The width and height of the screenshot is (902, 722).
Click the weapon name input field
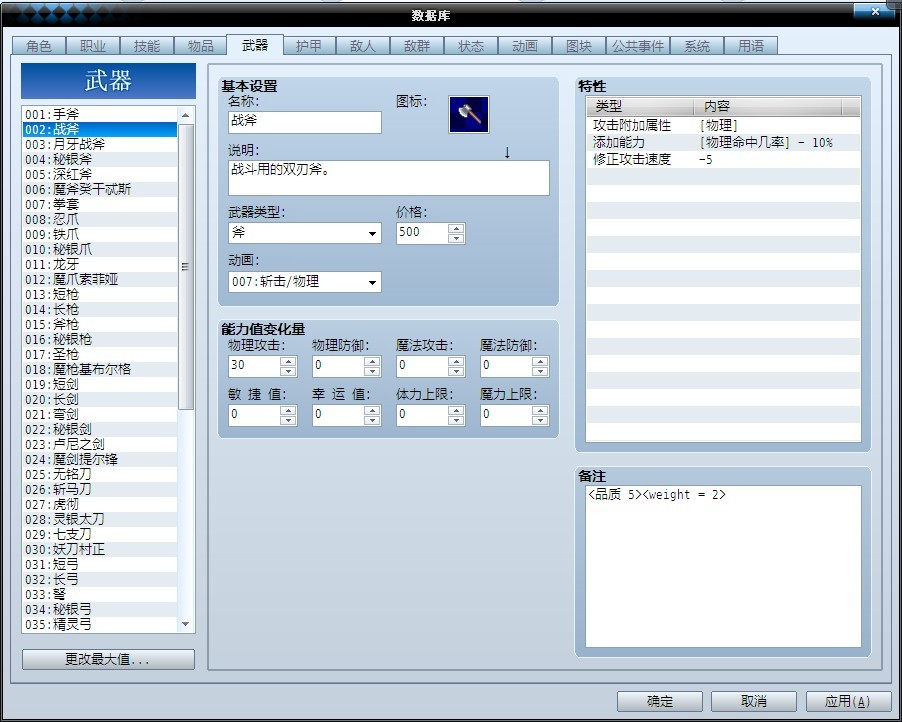pyautogui.click(x=305, y=122)
